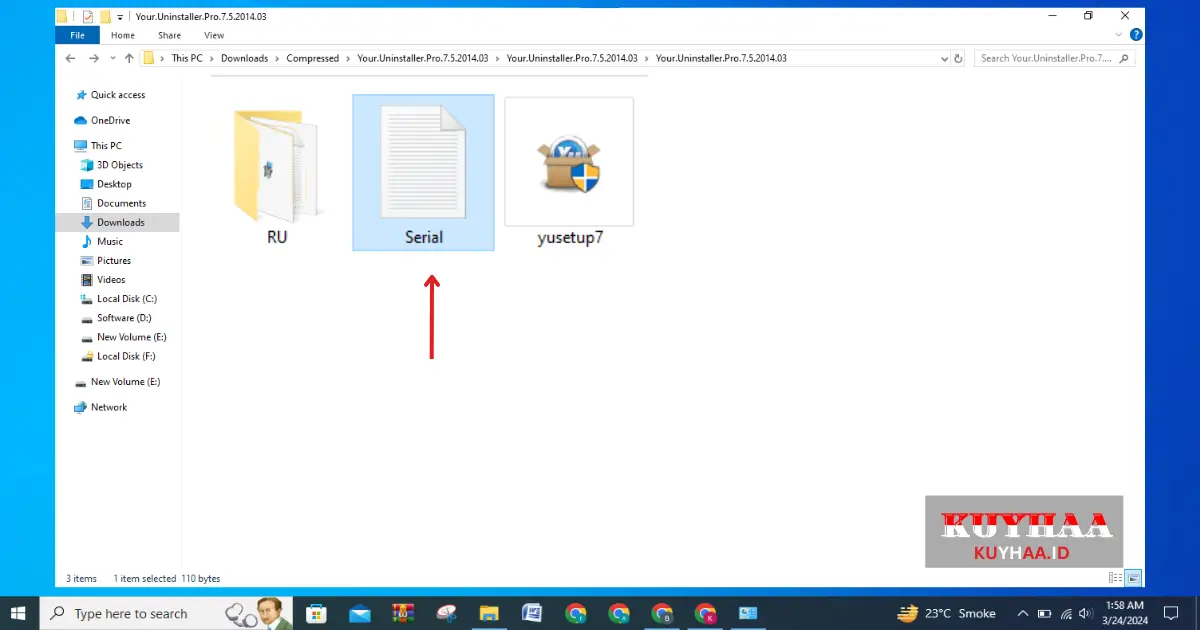
Task: Click the New Folder quick access icon
Action: pyautogui.click(x=105, y=17)
